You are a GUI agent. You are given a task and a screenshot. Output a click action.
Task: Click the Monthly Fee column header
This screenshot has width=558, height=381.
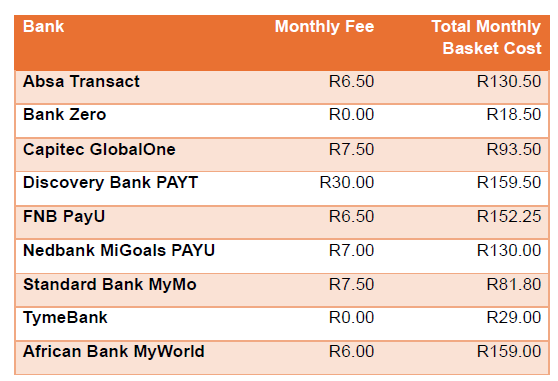coord(324,27)
